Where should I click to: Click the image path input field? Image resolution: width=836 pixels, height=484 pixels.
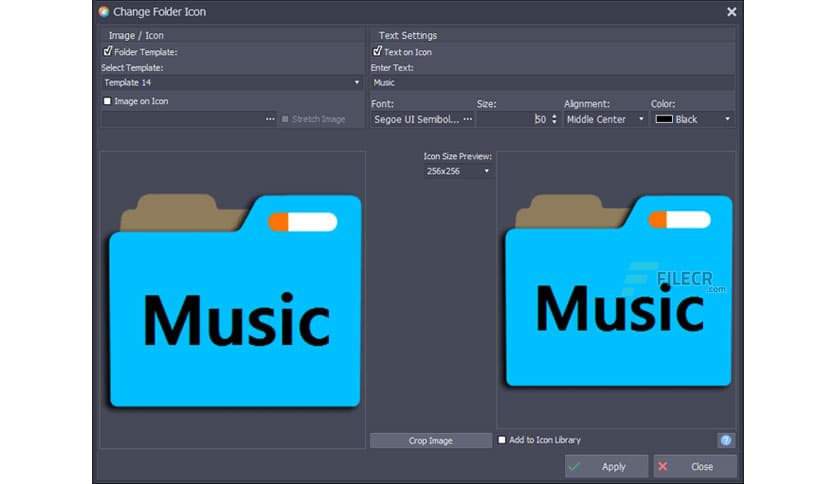pyautogui.click(x=182, y=119)
